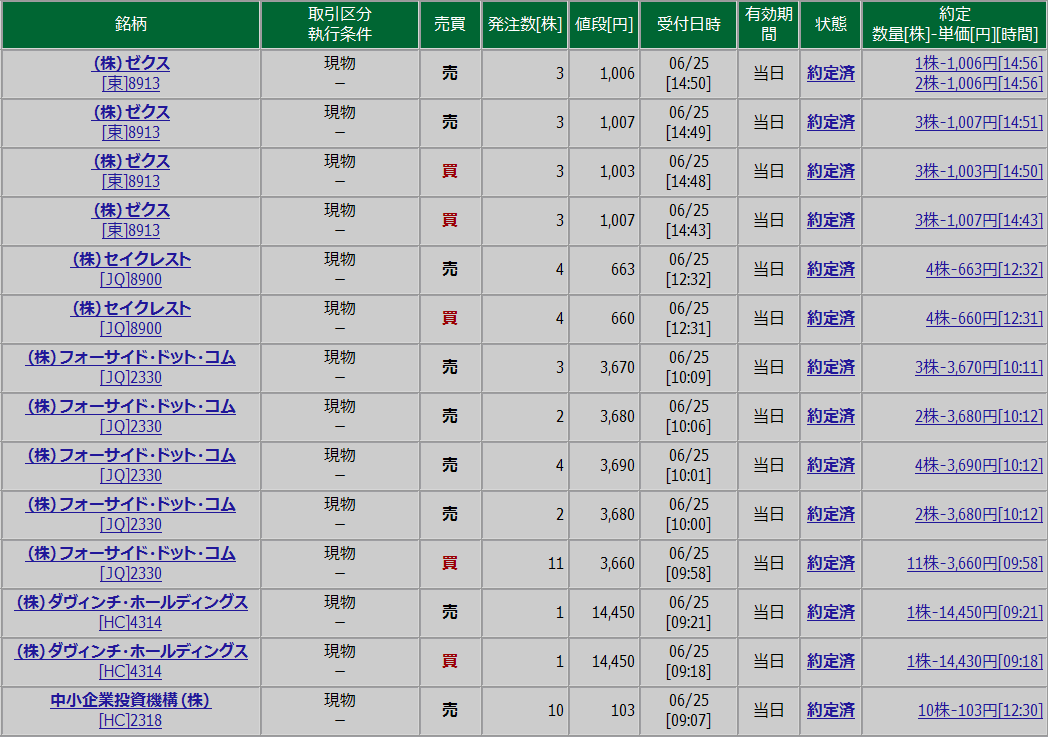Select the 銘柄 column header

[131, 25]
